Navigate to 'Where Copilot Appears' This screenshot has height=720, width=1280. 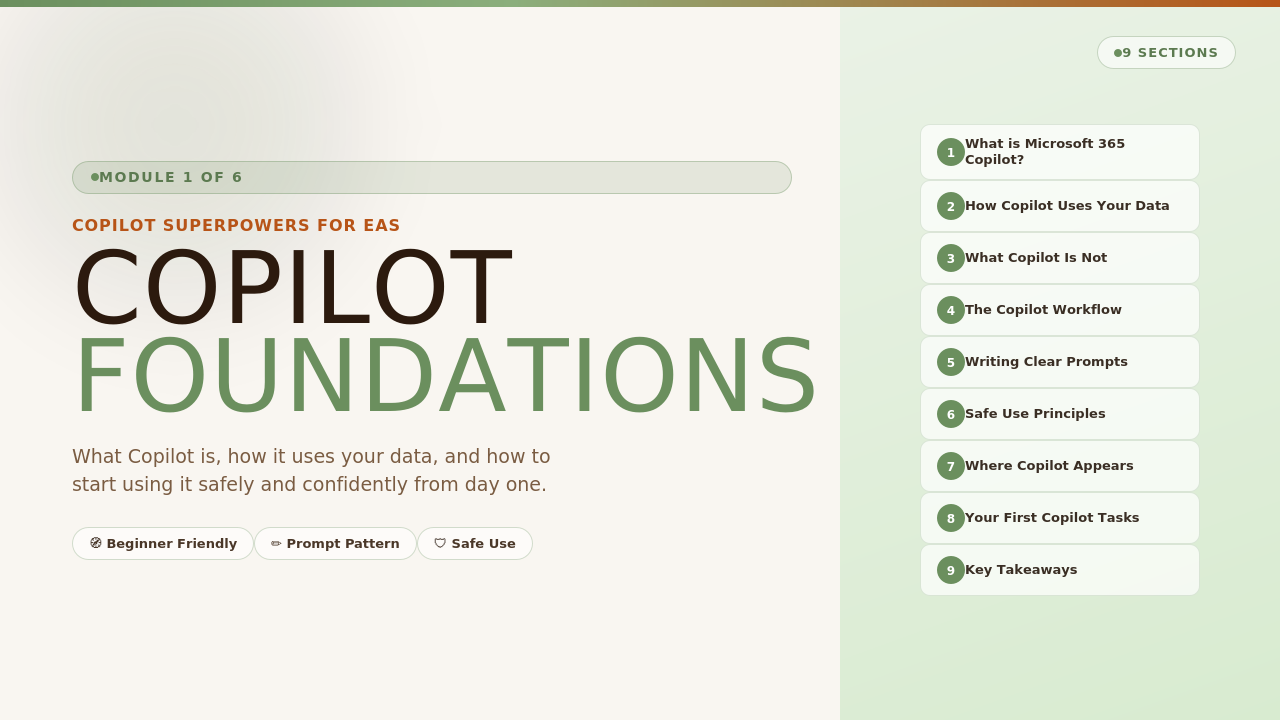[1049, 466]
